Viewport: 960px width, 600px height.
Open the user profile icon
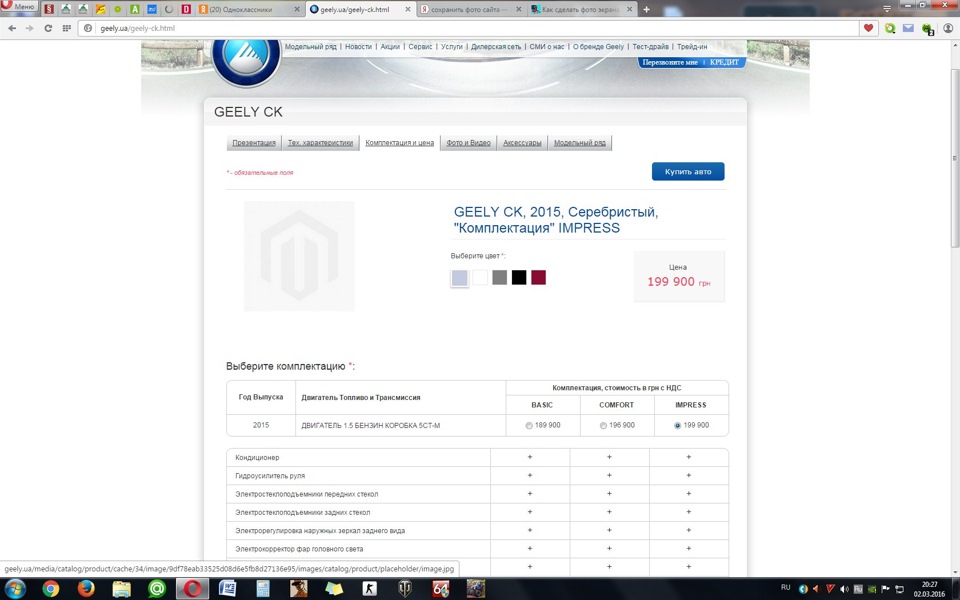coord(948,28)
